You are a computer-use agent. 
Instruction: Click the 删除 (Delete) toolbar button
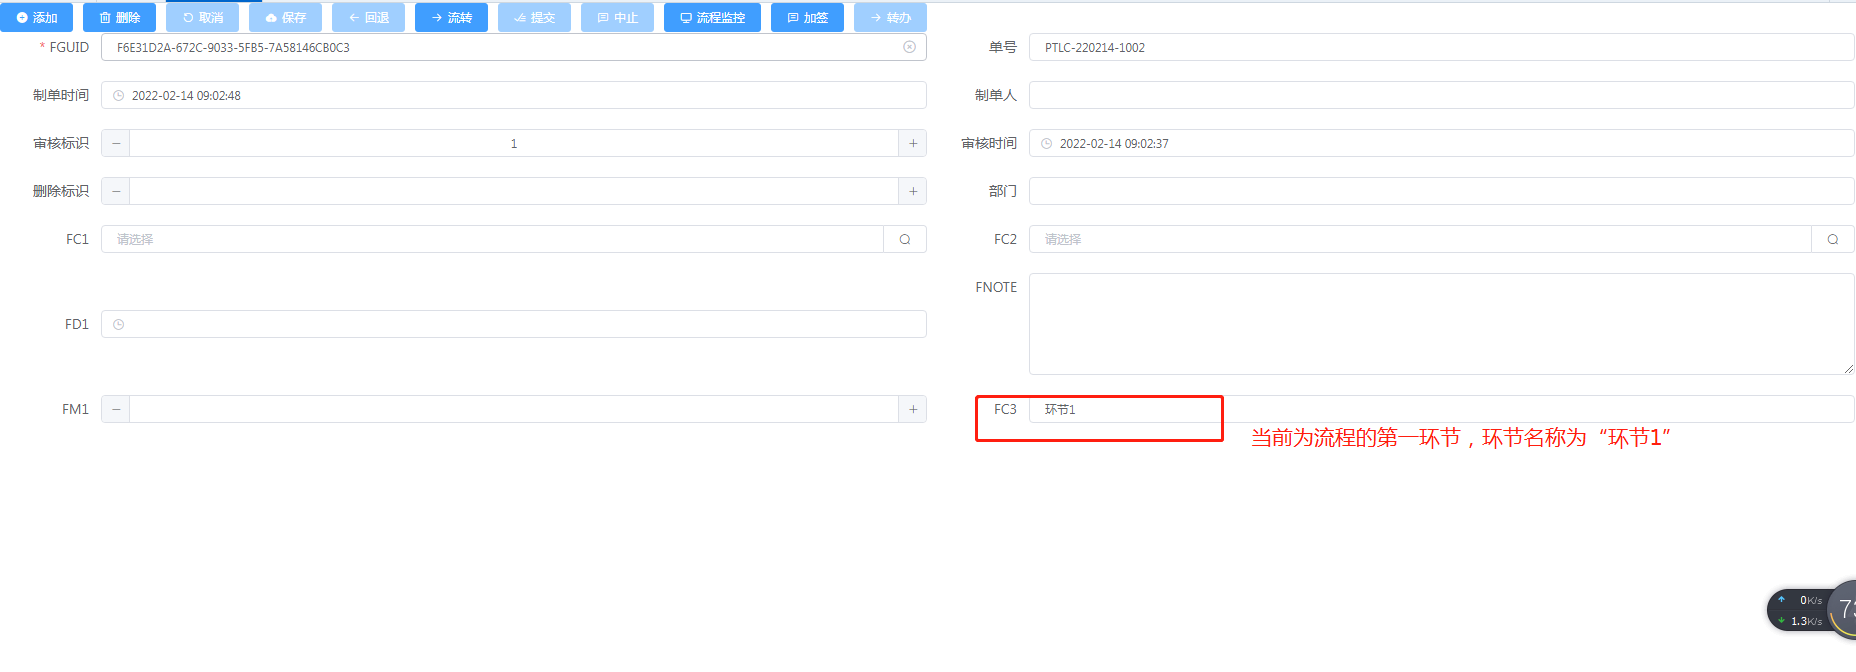click(x=119, y=18)
